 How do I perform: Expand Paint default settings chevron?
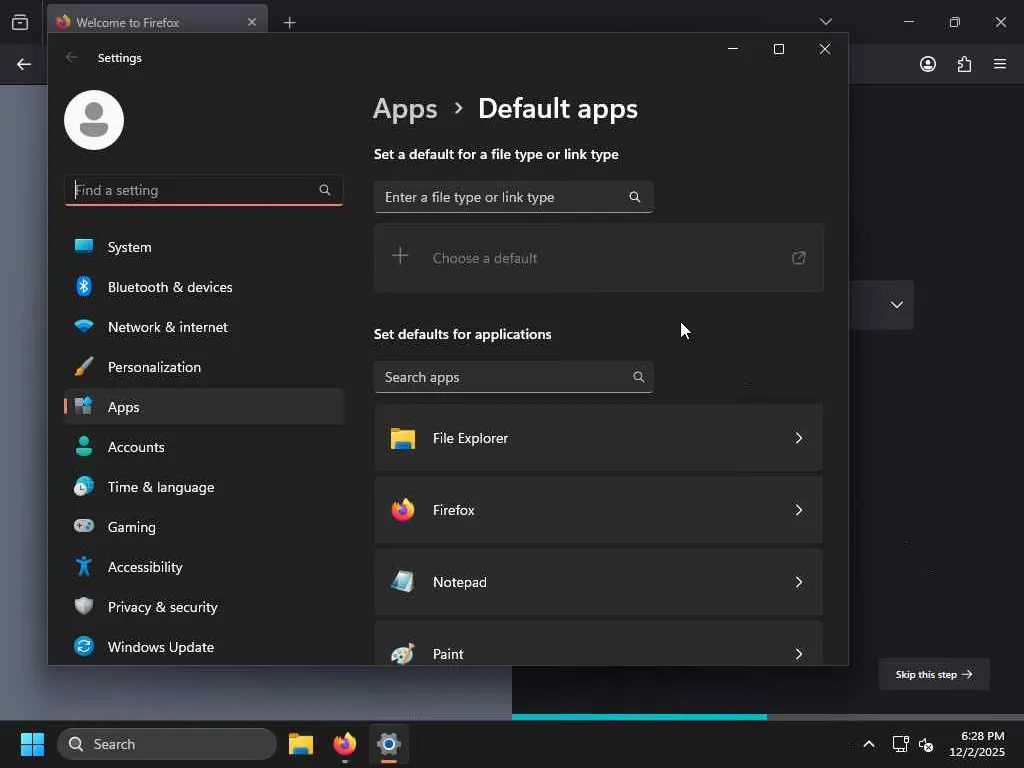799,654
